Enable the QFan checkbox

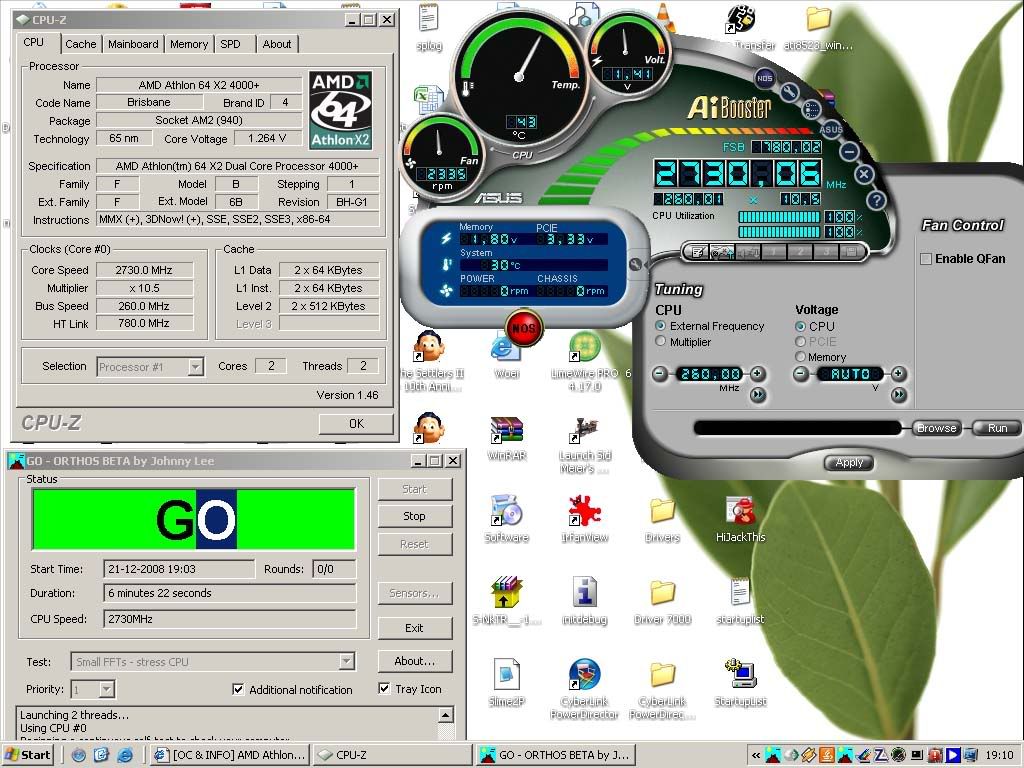pos(925,259)
